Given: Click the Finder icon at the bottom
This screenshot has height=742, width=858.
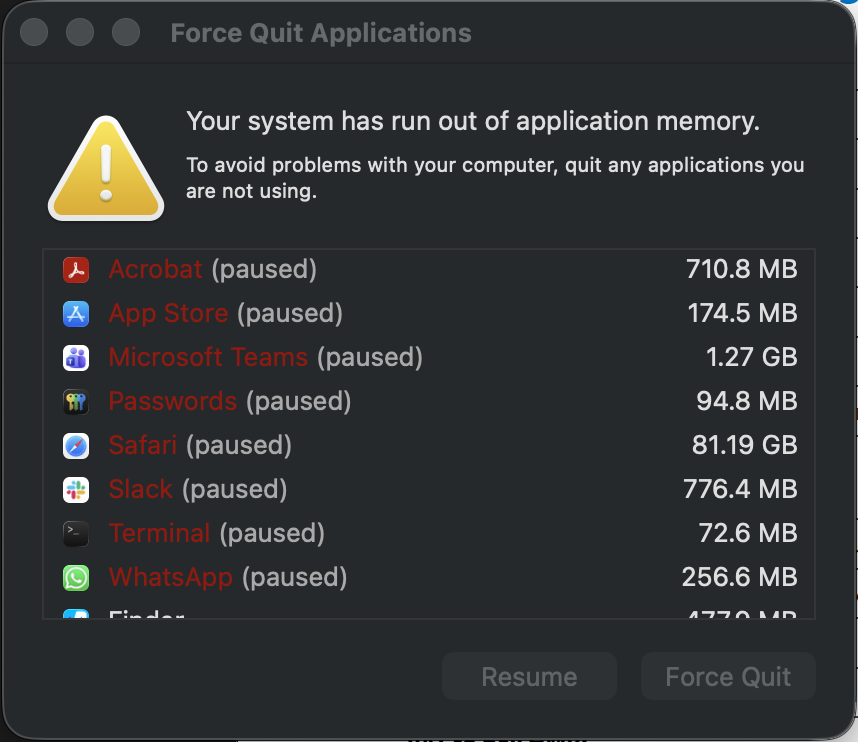Looking at the screenshot, I should point(76,615).
